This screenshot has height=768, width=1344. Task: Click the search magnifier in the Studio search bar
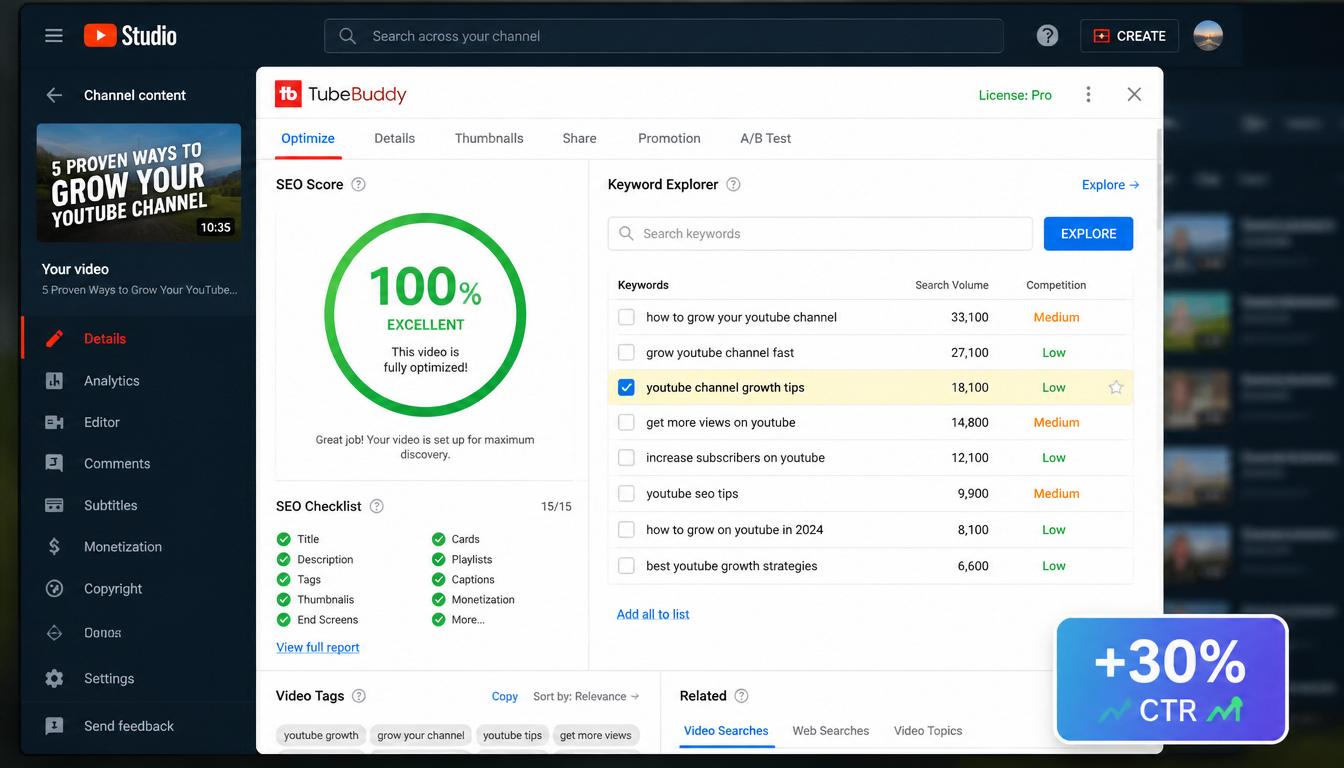(347, 36)
